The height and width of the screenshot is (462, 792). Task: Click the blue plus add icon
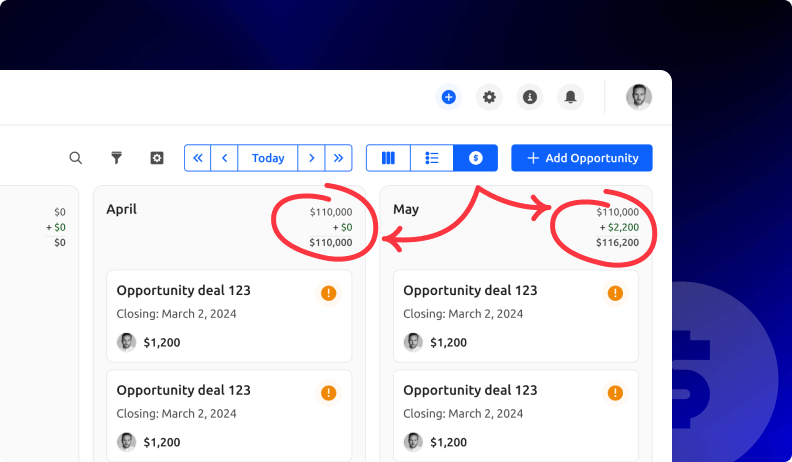(x=448, y=97)
